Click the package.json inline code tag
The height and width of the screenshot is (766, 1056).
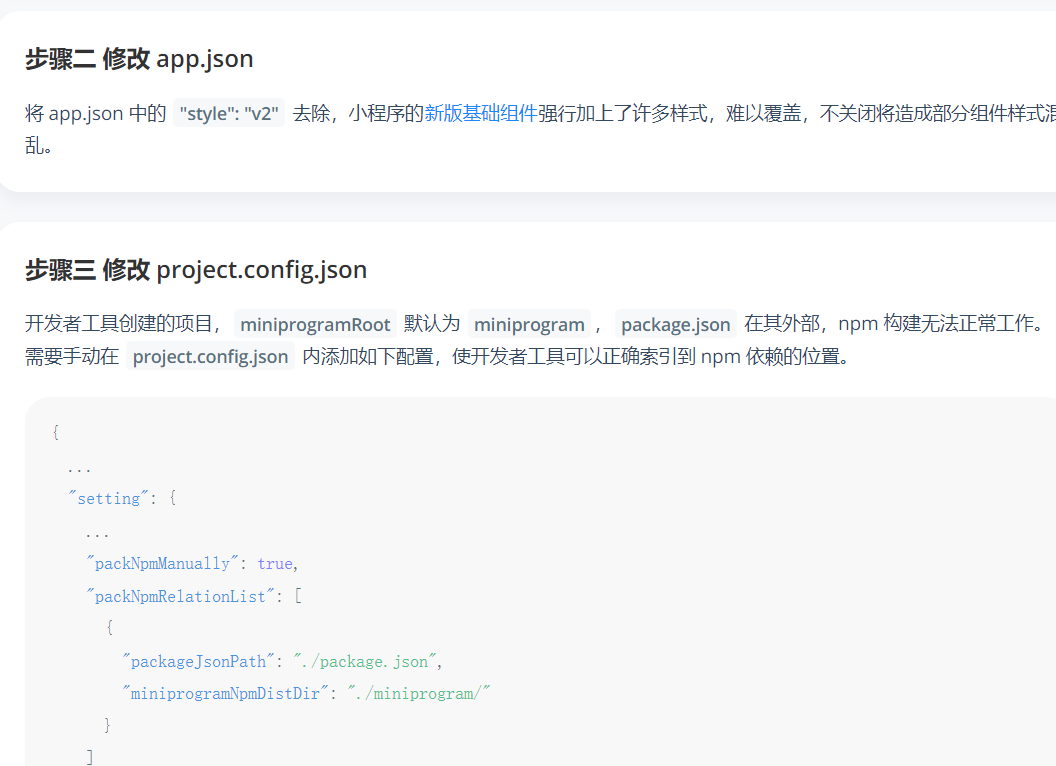[x=676, y=324]
